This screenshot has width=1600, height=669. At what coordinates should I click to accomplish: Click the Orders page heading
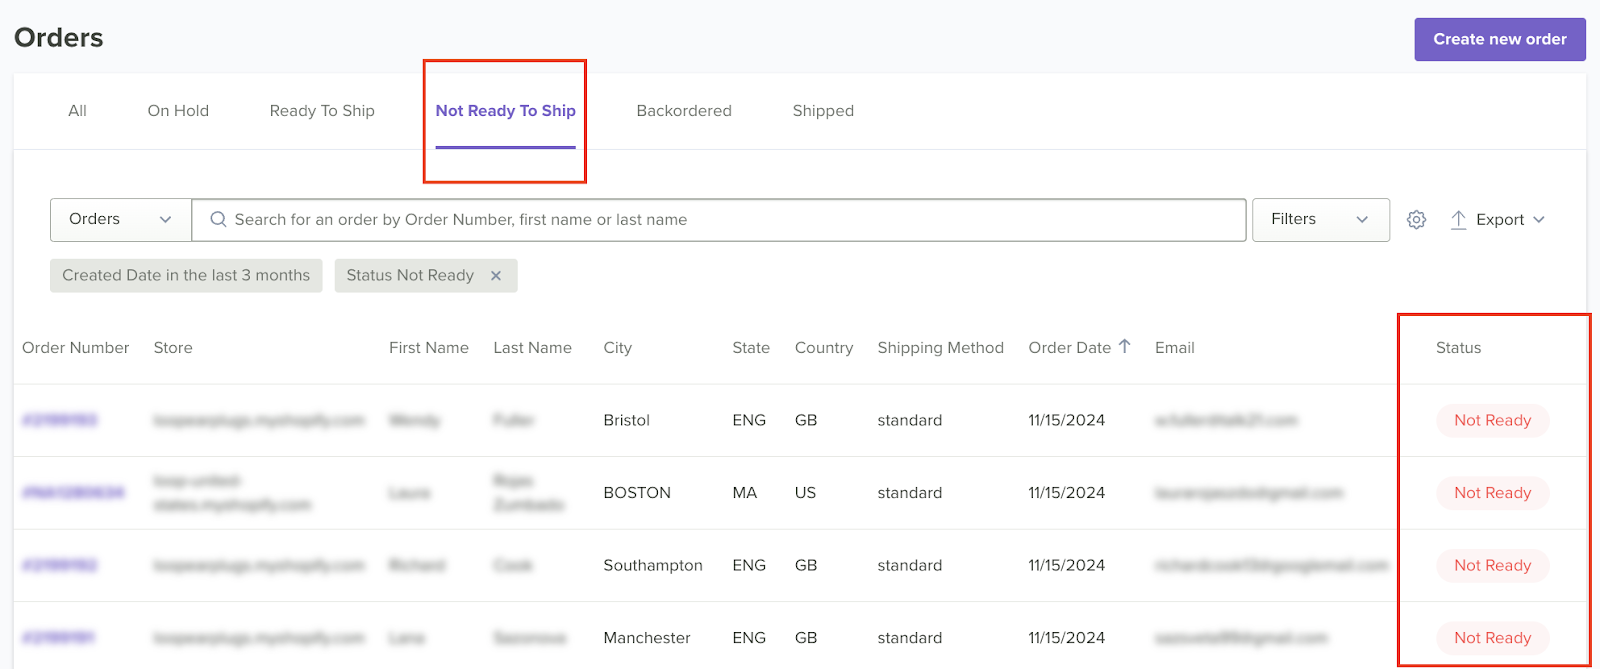click(x=59, y=38)
